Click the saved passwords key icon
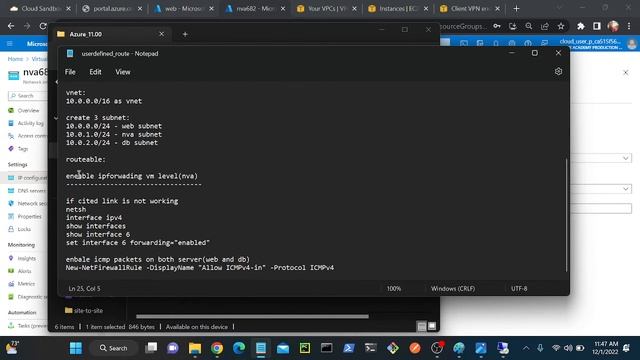The image size is (640, 360). (497, 26)
